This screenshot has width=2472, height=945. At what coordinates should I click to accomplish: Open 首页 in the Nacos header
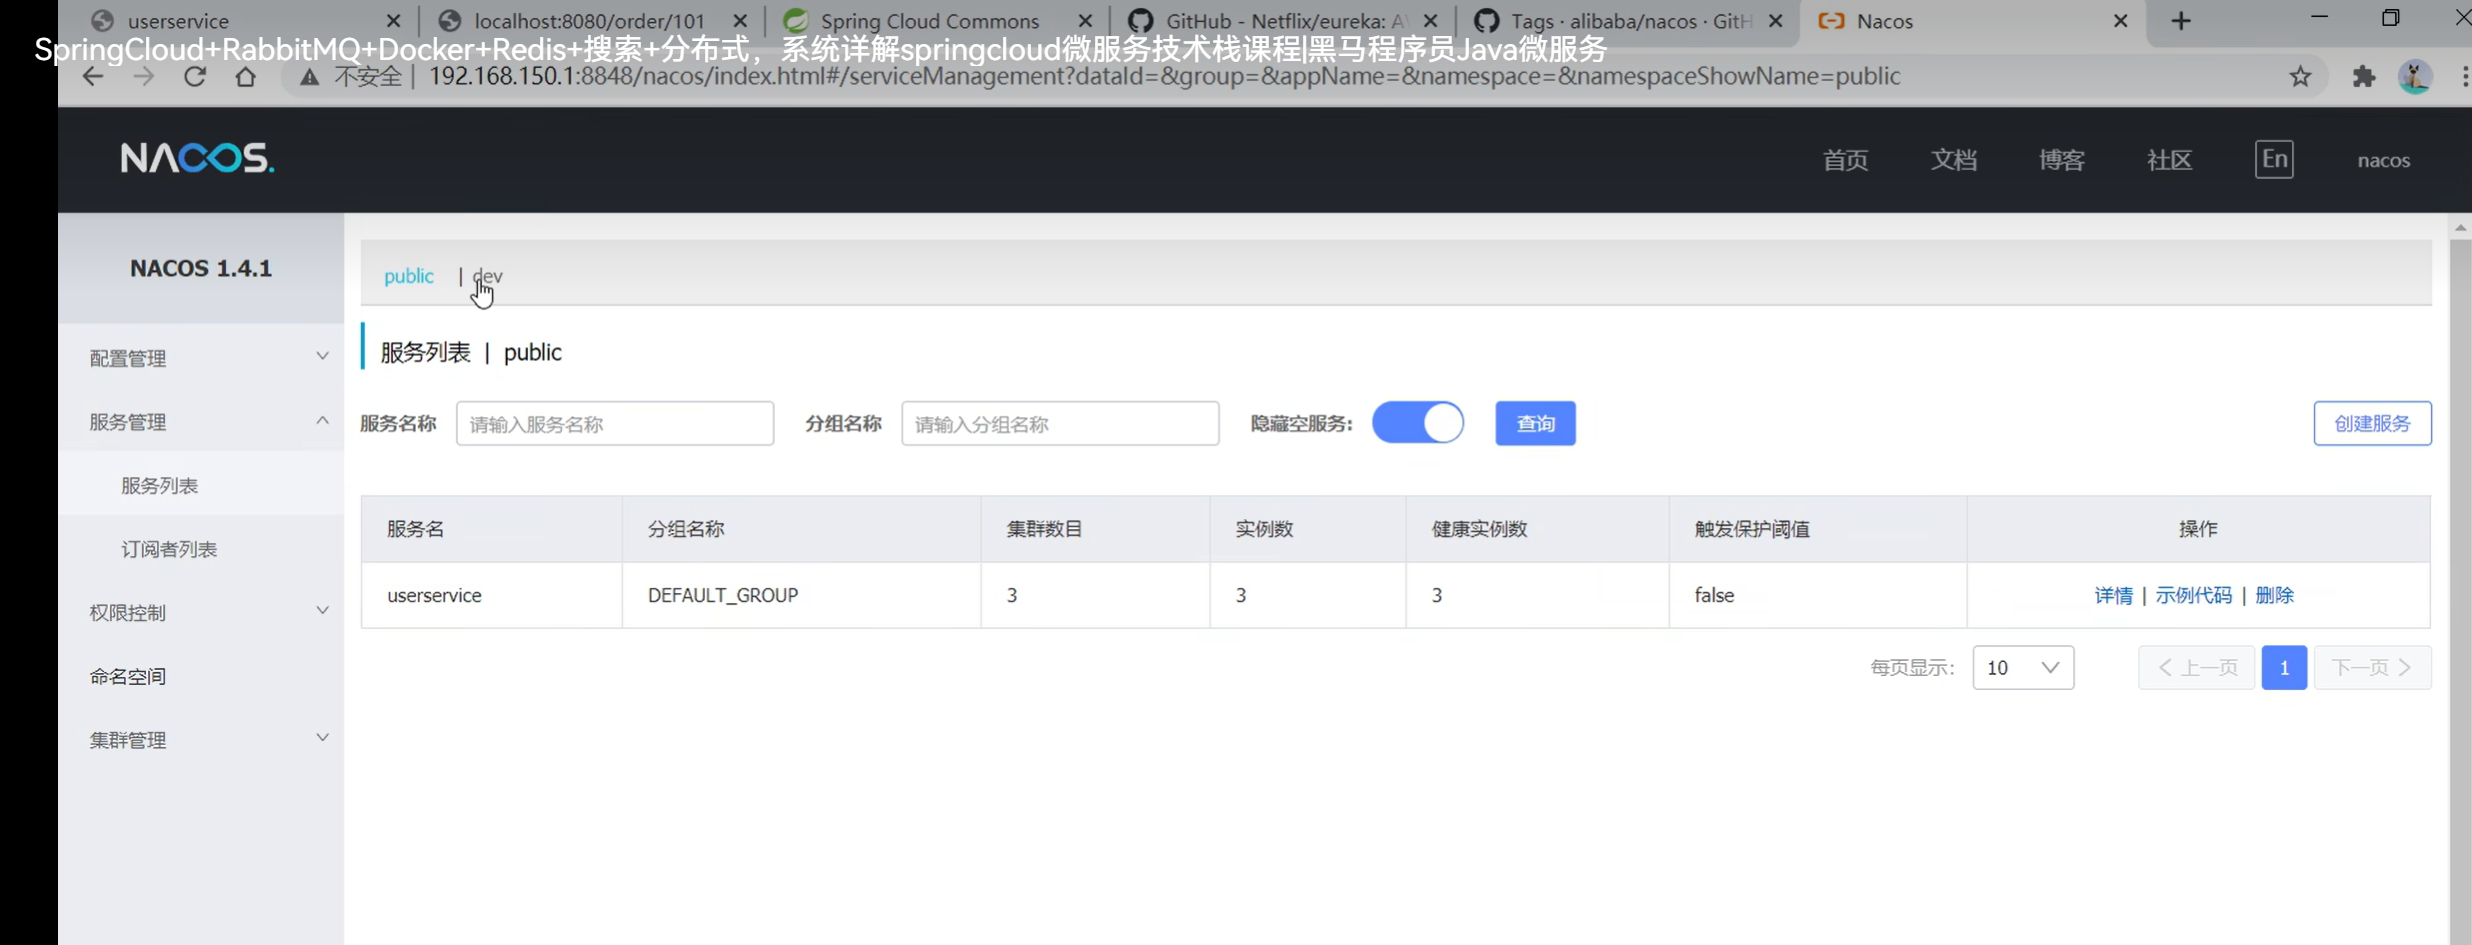click(1845, 160)
